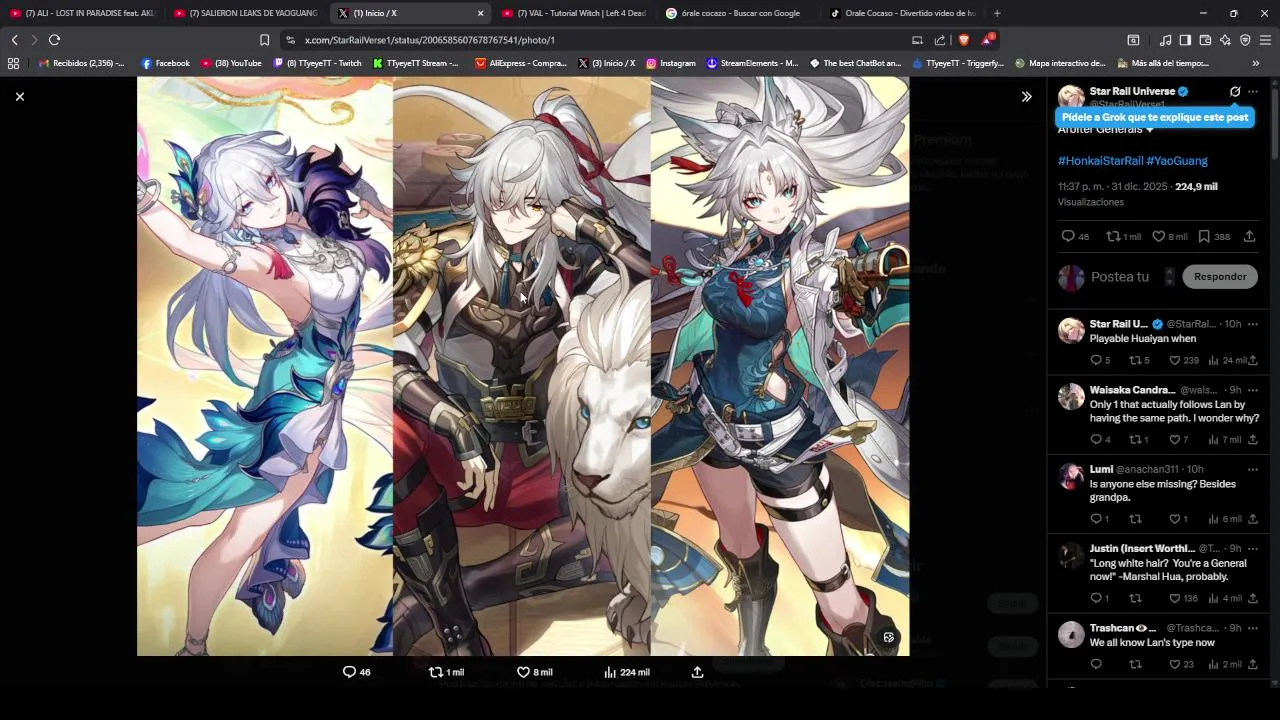Expand hidden bookmarks with the double-arrow
1280x720 pixels.
pyautogui.click(x=1256, y=63)
